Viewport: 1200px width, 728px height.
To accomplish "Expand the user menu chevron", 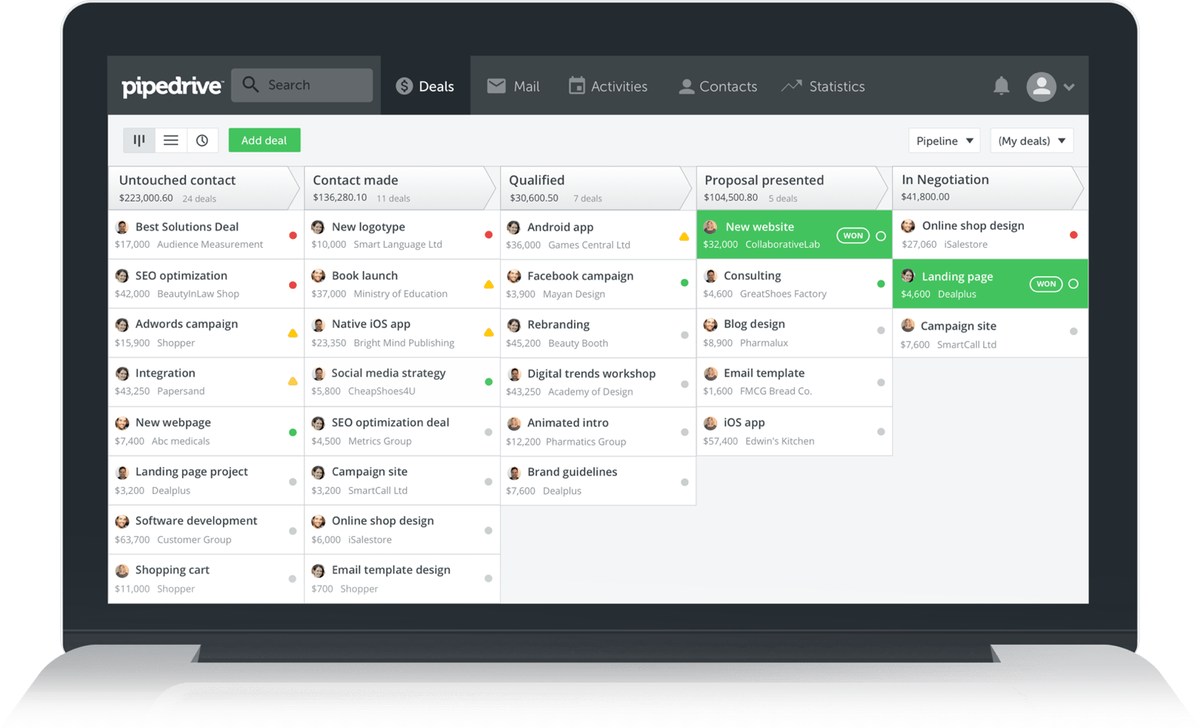I will (x=1069, y=87).
